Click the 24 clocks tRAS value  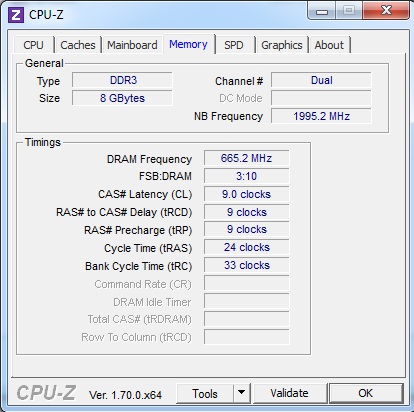247,247
